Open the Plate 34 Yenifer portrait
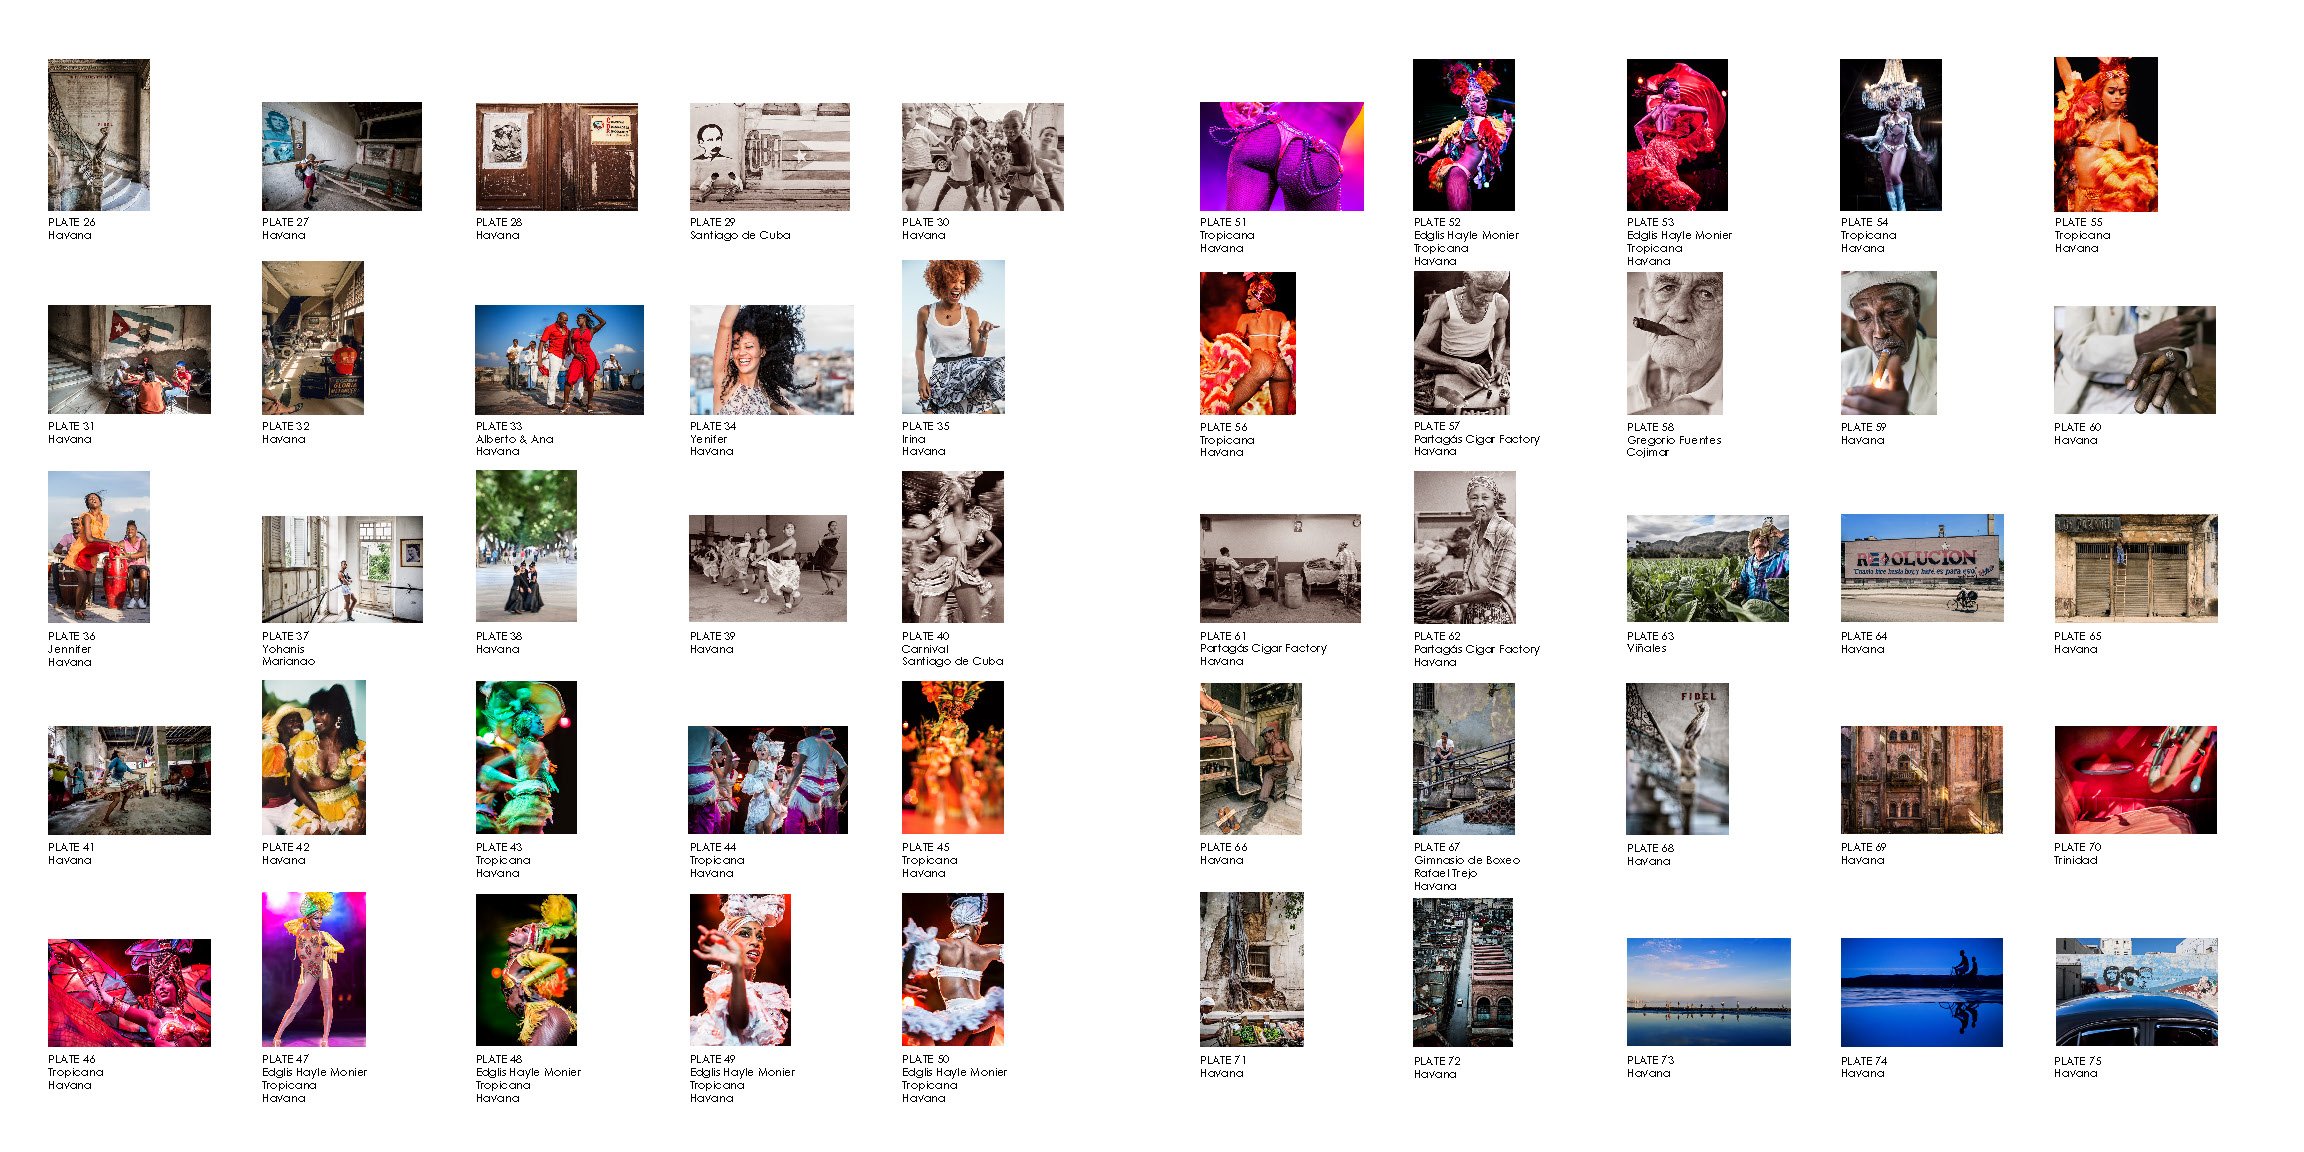 [772, 360]
